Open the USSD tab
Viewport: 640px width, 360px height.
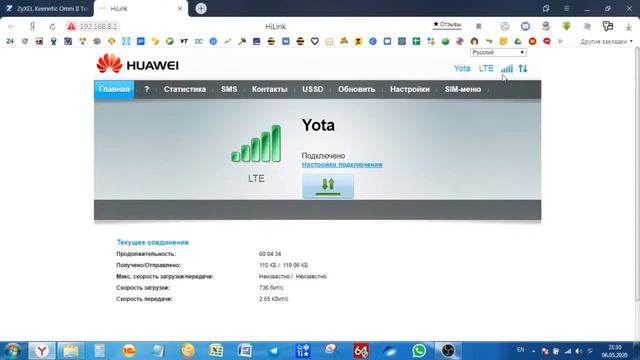(313, 89)
